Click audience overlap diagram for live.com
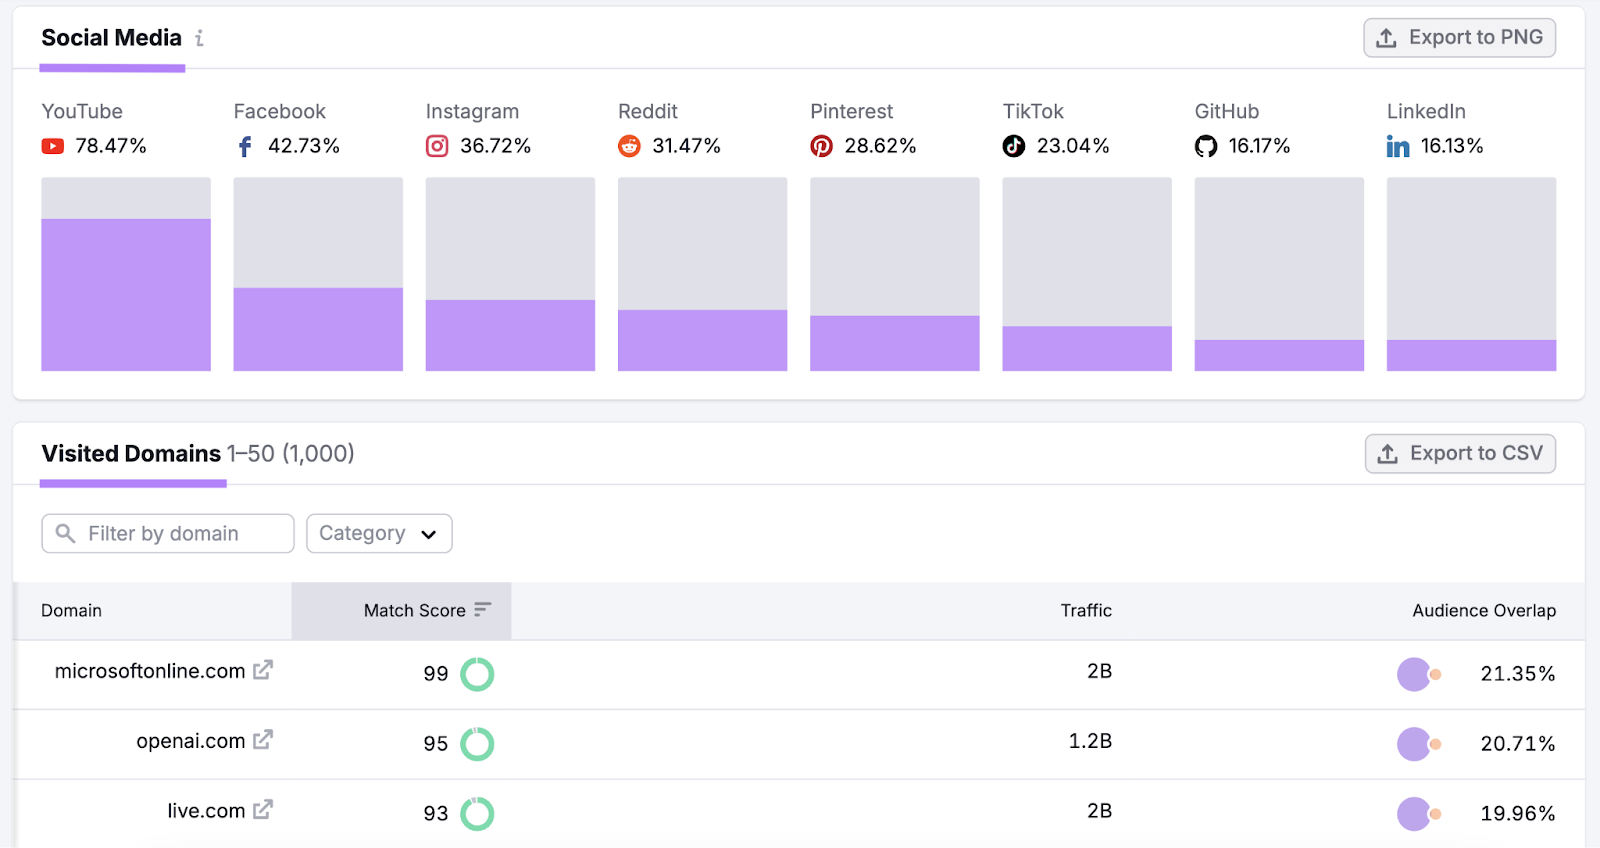This screenshot has width=1600, height=848. [1419, 814]
